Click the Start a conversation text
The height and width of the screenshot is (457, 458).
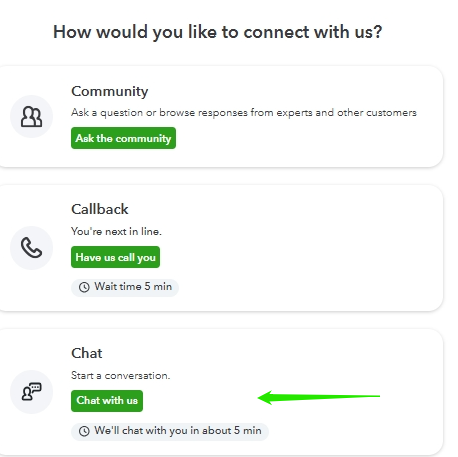(x=120, y=376)
